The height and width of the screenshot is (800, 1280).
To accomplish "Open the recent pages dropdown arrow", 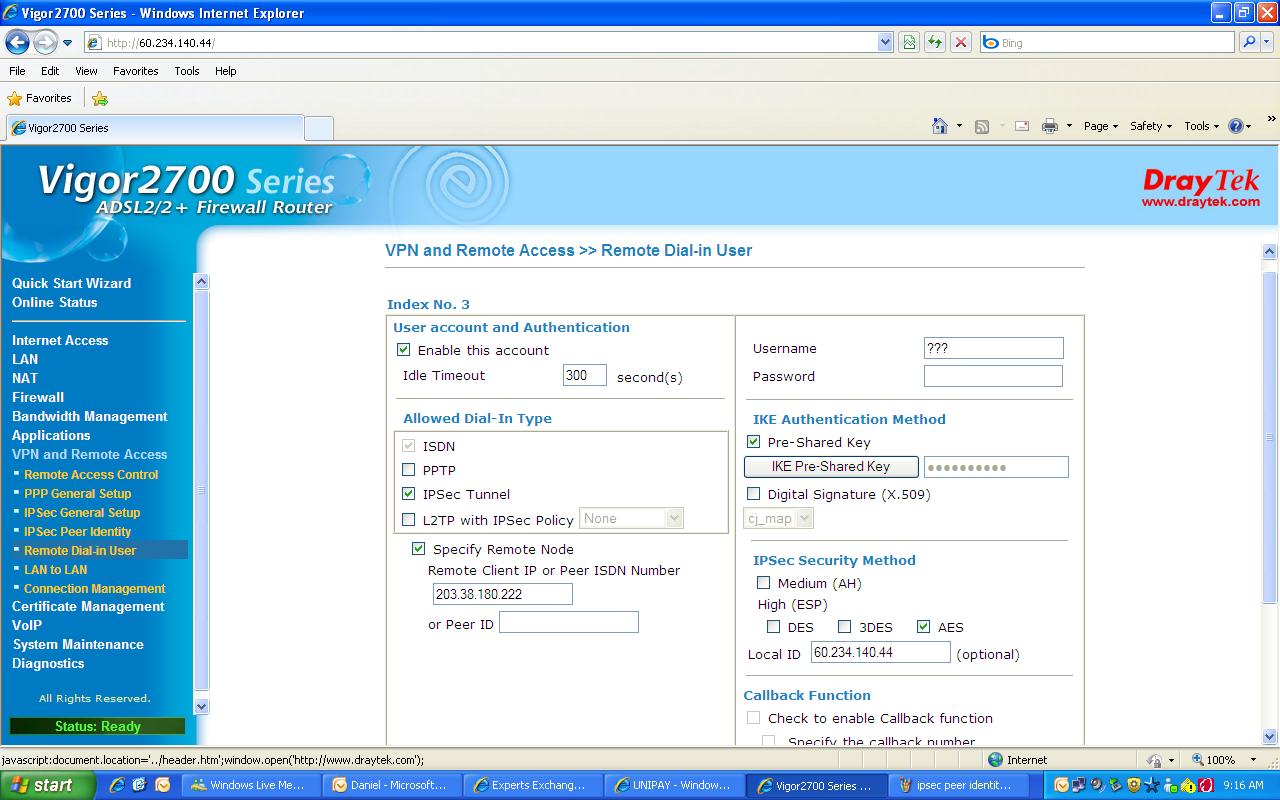I will [68, 43].
